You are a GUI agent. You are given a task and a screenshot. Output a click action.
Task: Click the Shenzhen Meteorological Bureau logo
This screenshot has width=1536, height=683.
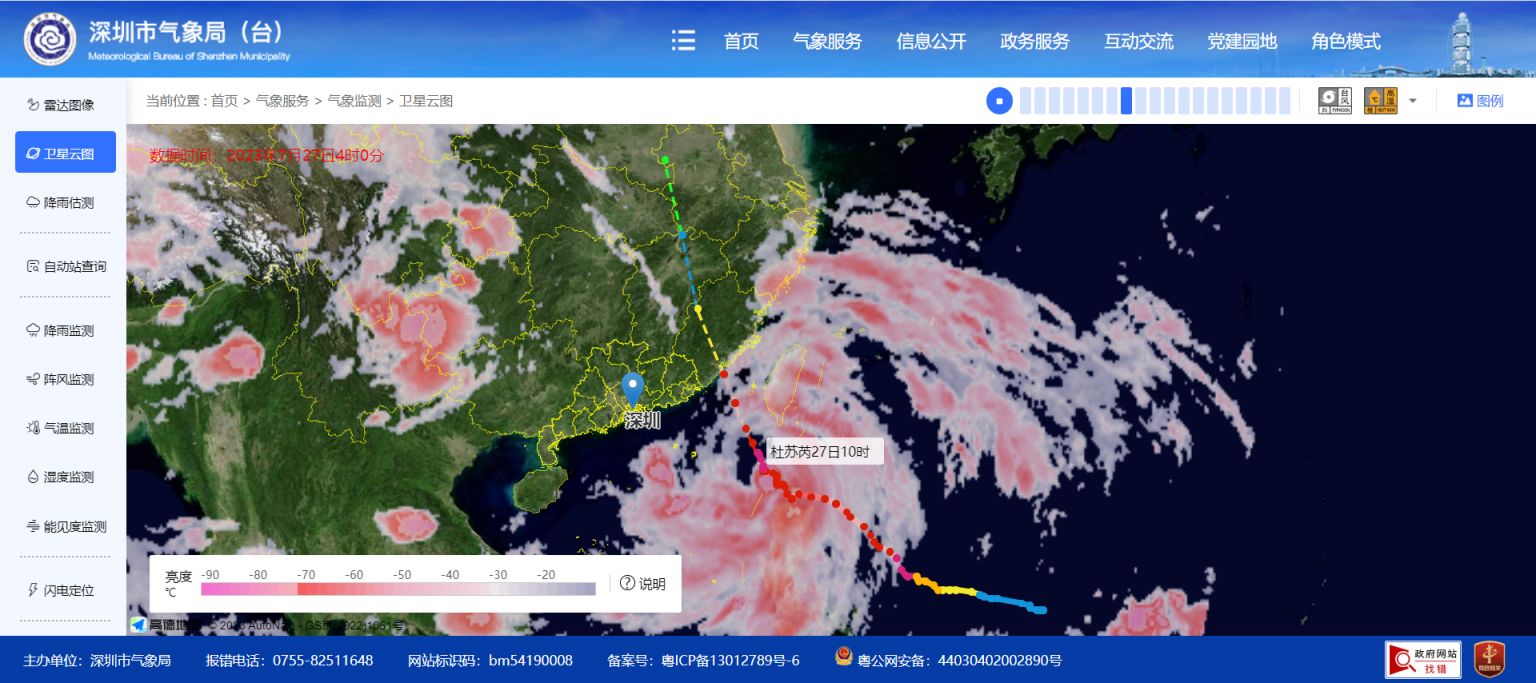coord(50,40)
